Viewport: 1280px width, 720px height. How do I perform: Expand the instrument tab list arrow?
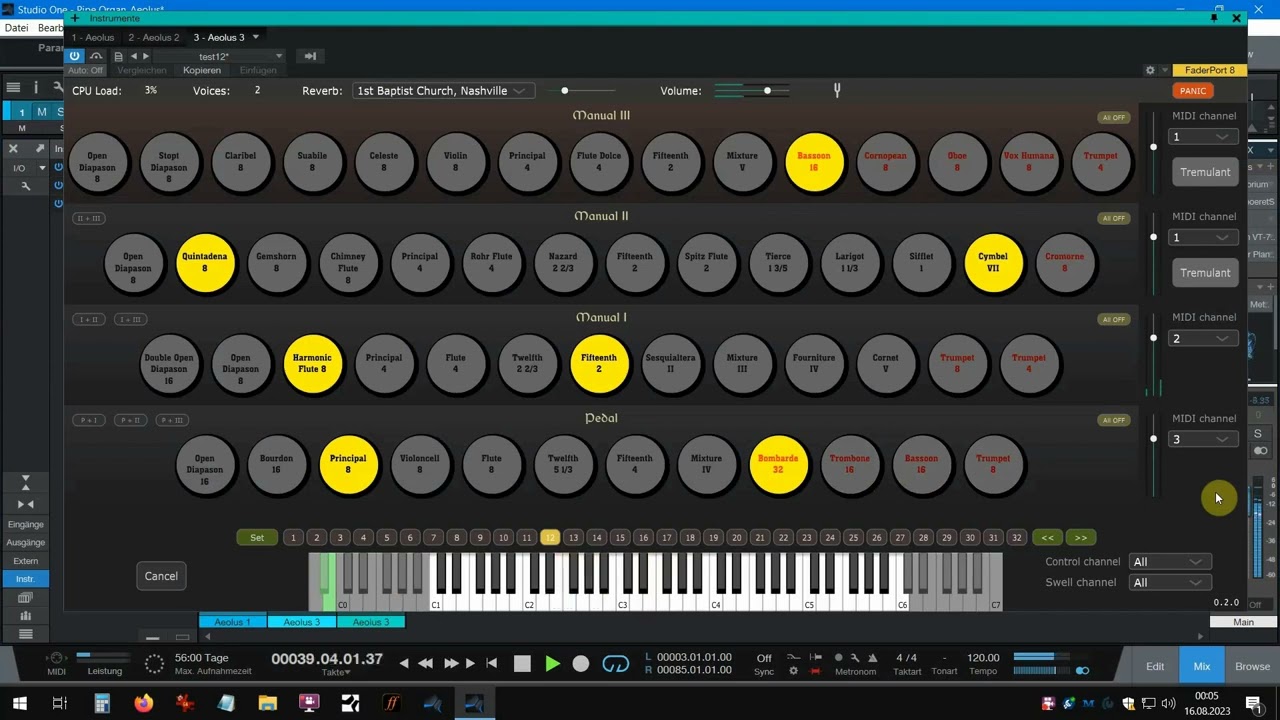click(x=256, y=38)
